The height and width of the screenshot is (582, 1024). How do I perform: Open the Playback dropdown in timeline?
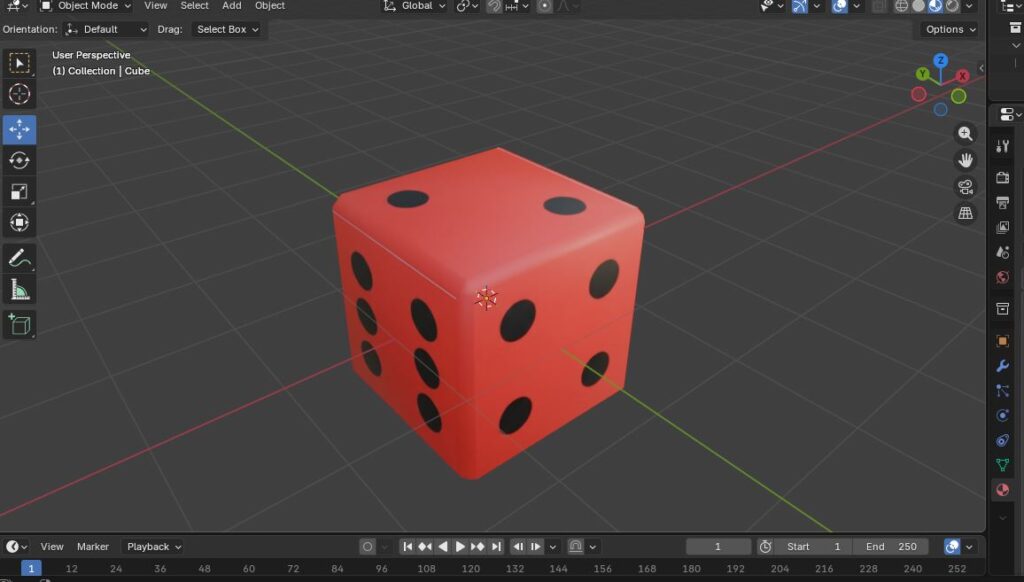[x=153, y=547]
